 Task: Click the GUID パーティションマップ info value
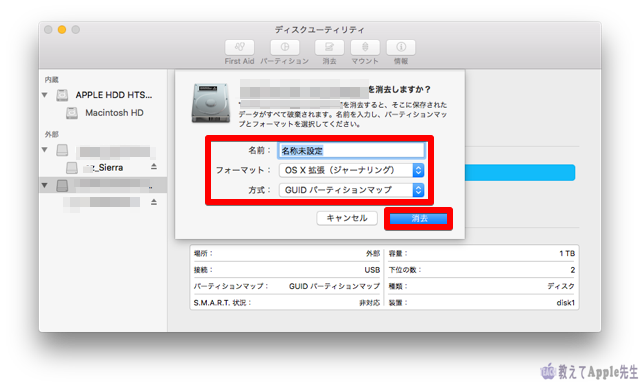click(334, 286)
